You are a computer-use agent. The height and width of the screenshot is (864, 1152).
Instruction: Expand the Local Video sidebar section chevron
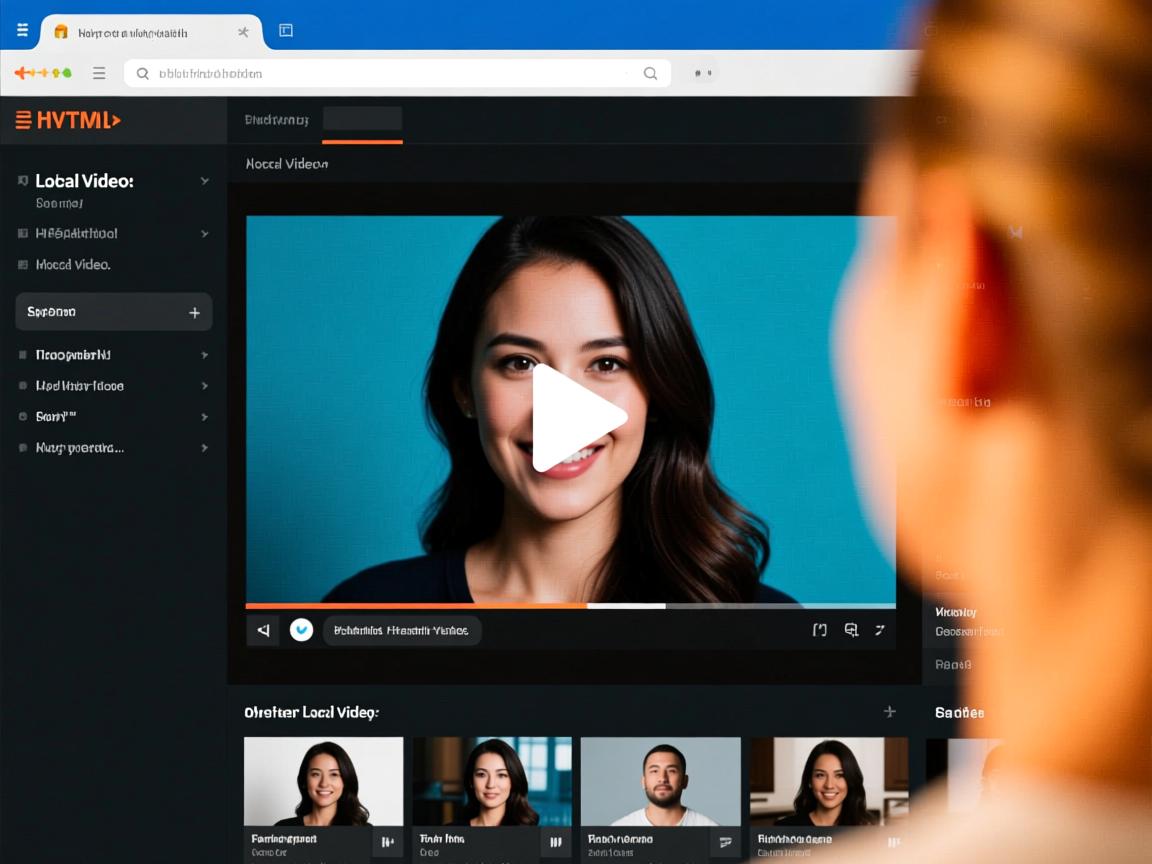tap(204, 181)
